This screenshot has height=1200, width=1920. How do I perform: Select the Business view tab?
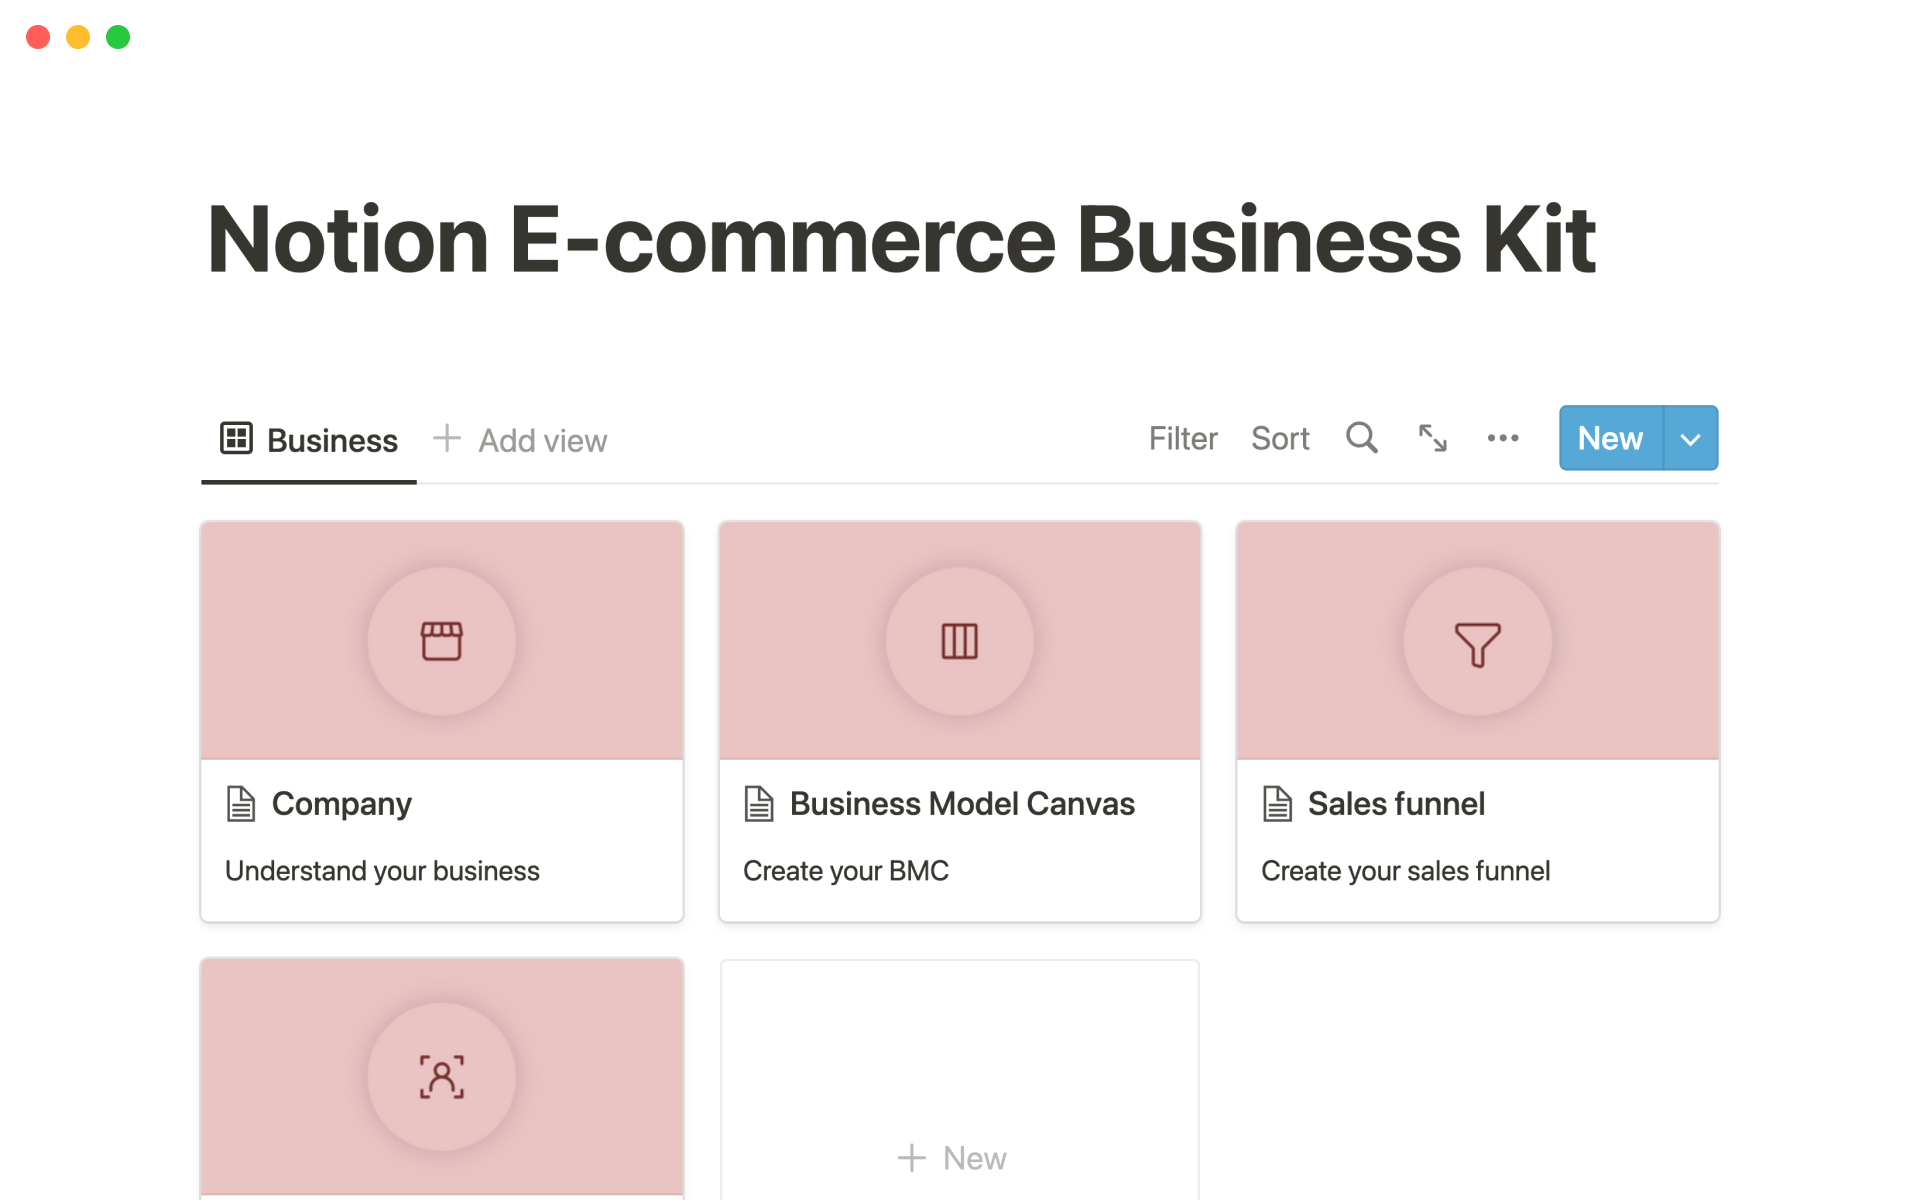[x=309, y=440]
